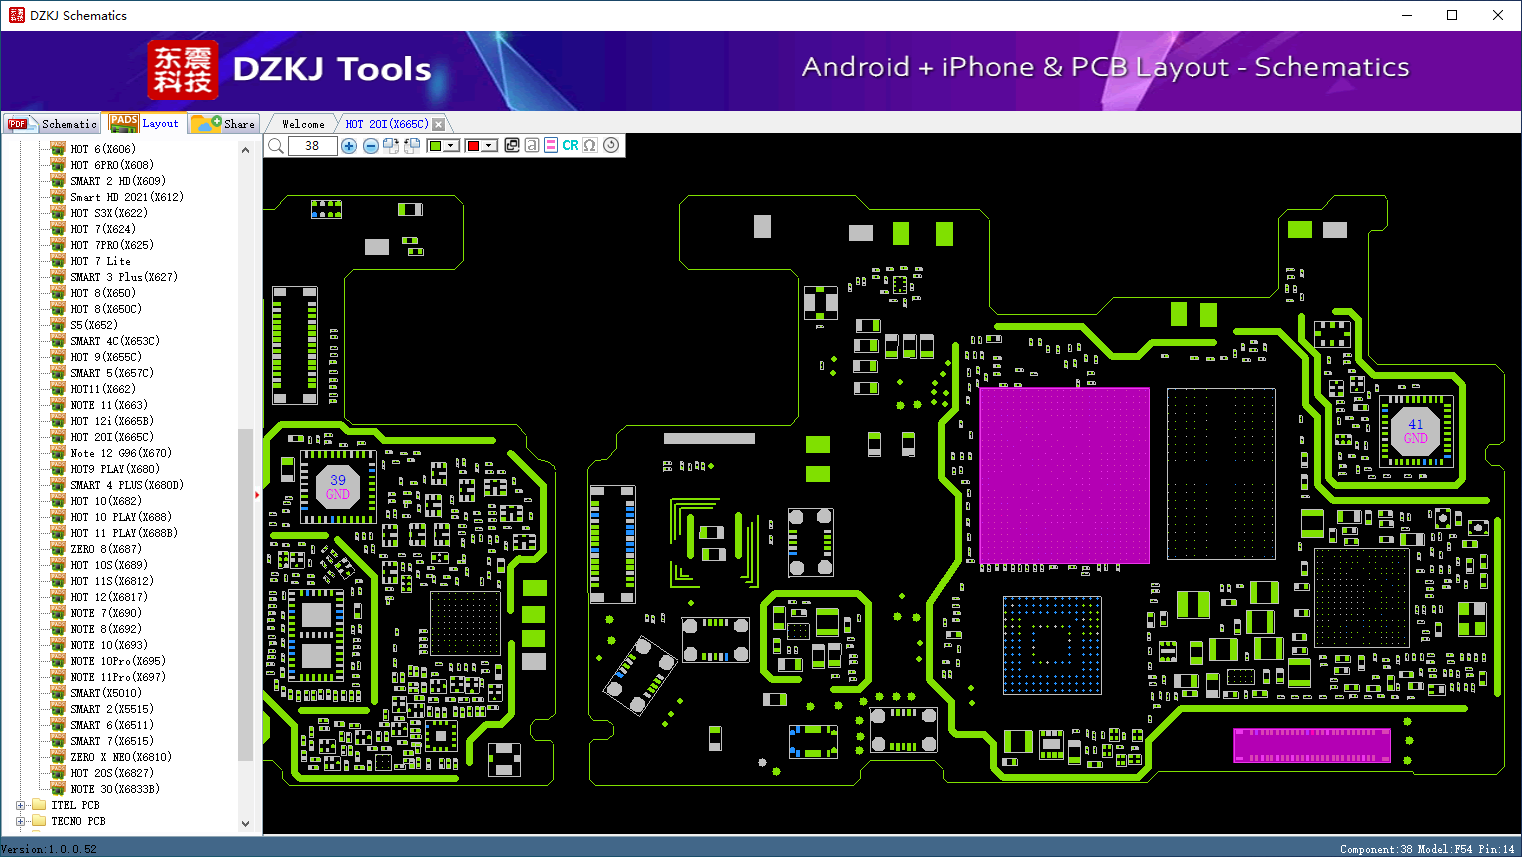Click the pink double-bar icon in the toolbar
The image size is (1522, 857).
click(551, 145)
